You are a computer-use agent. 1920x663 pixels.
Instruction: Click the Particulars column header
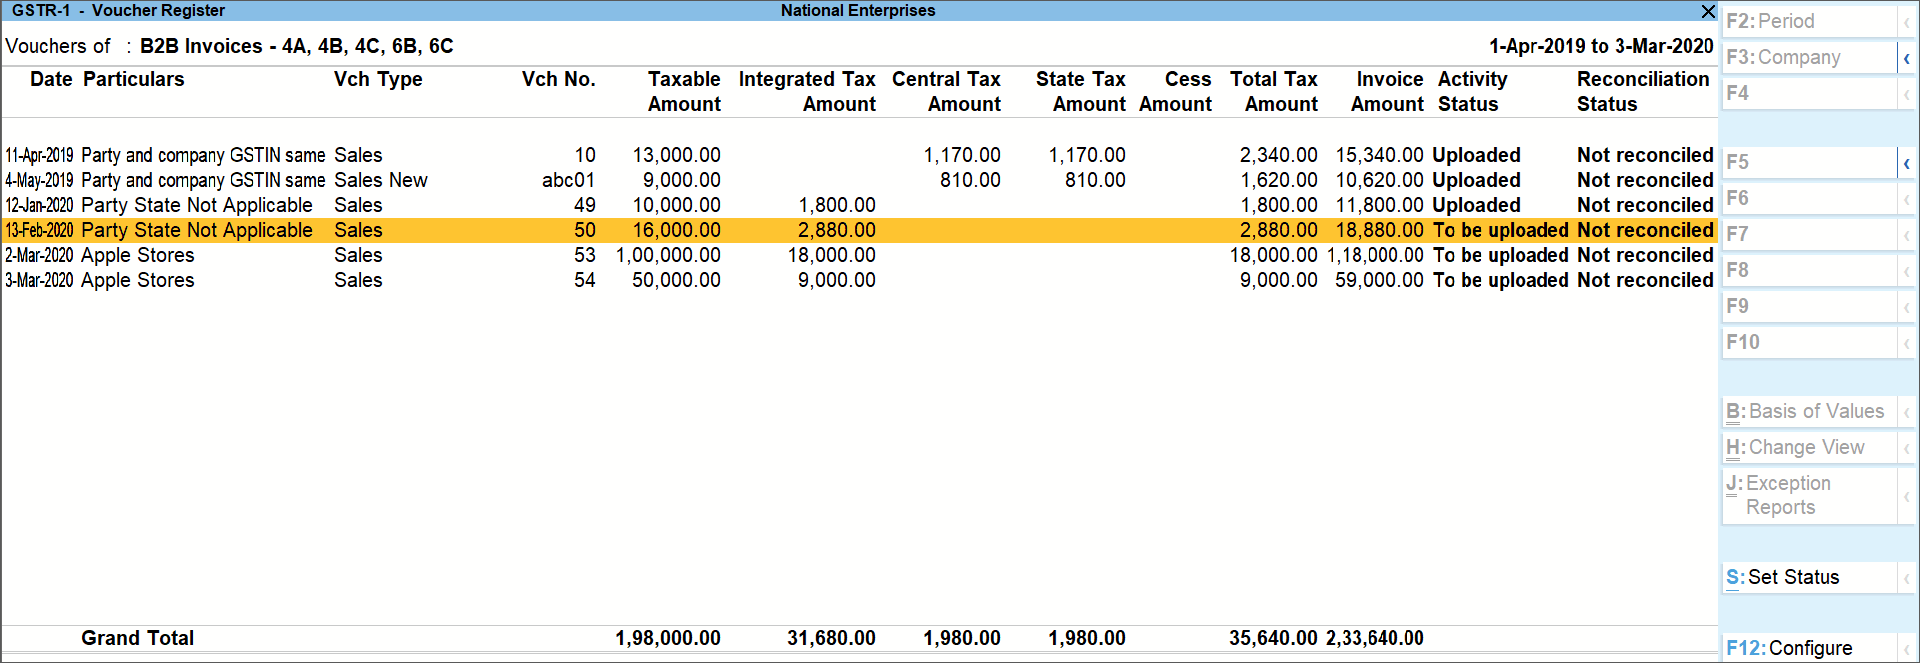pyautogui.click(x=134, y=79)
